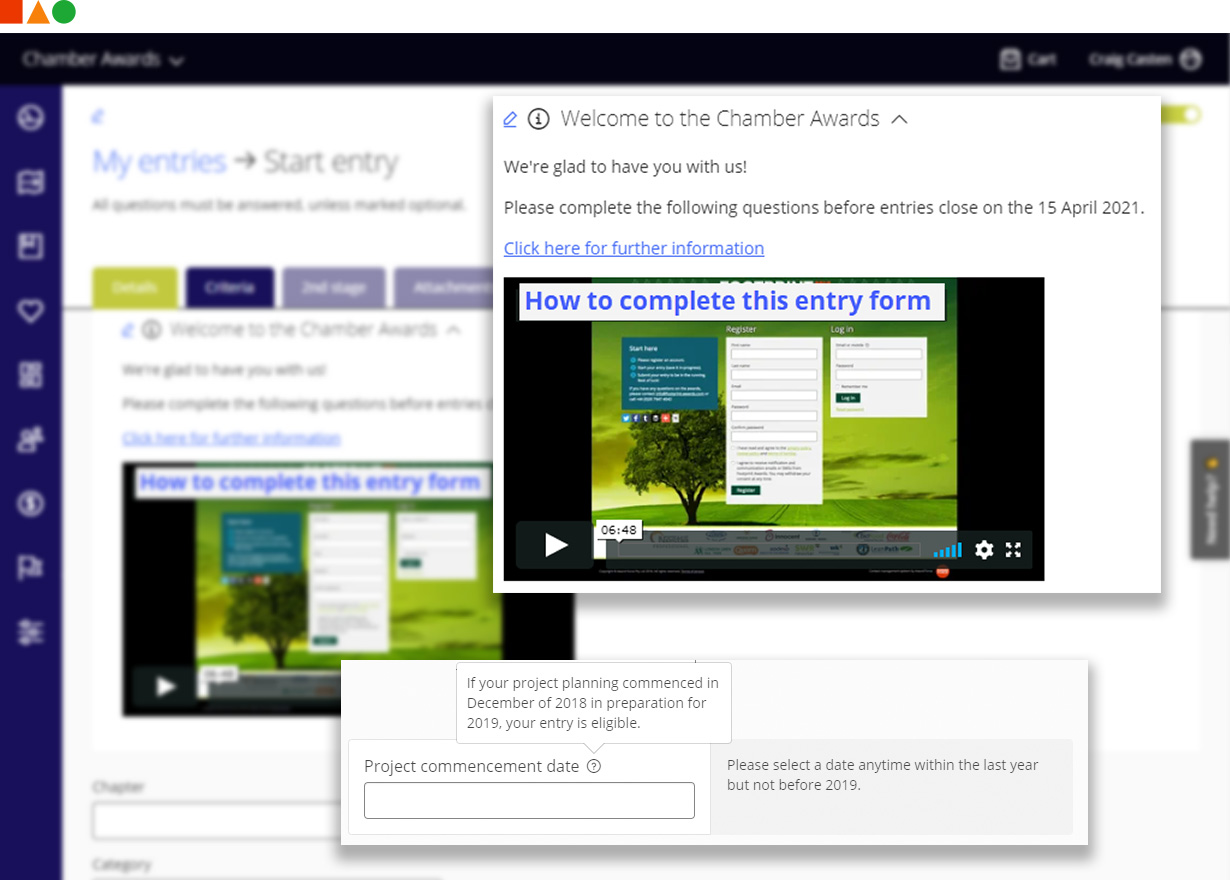This screenshot has height=880, width=1230.
Task: Open the Chamber Awards dropdown menu
Action: click(x=103, y=59)
